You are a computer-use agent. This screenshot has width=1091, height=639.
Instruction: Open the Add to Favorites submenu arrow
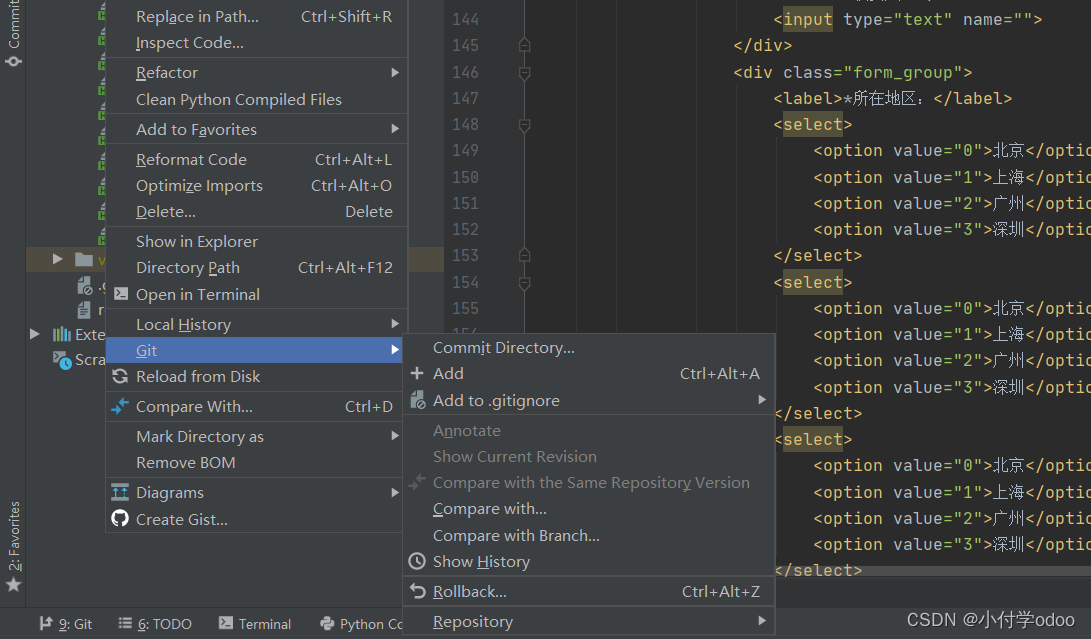[395, 129]
